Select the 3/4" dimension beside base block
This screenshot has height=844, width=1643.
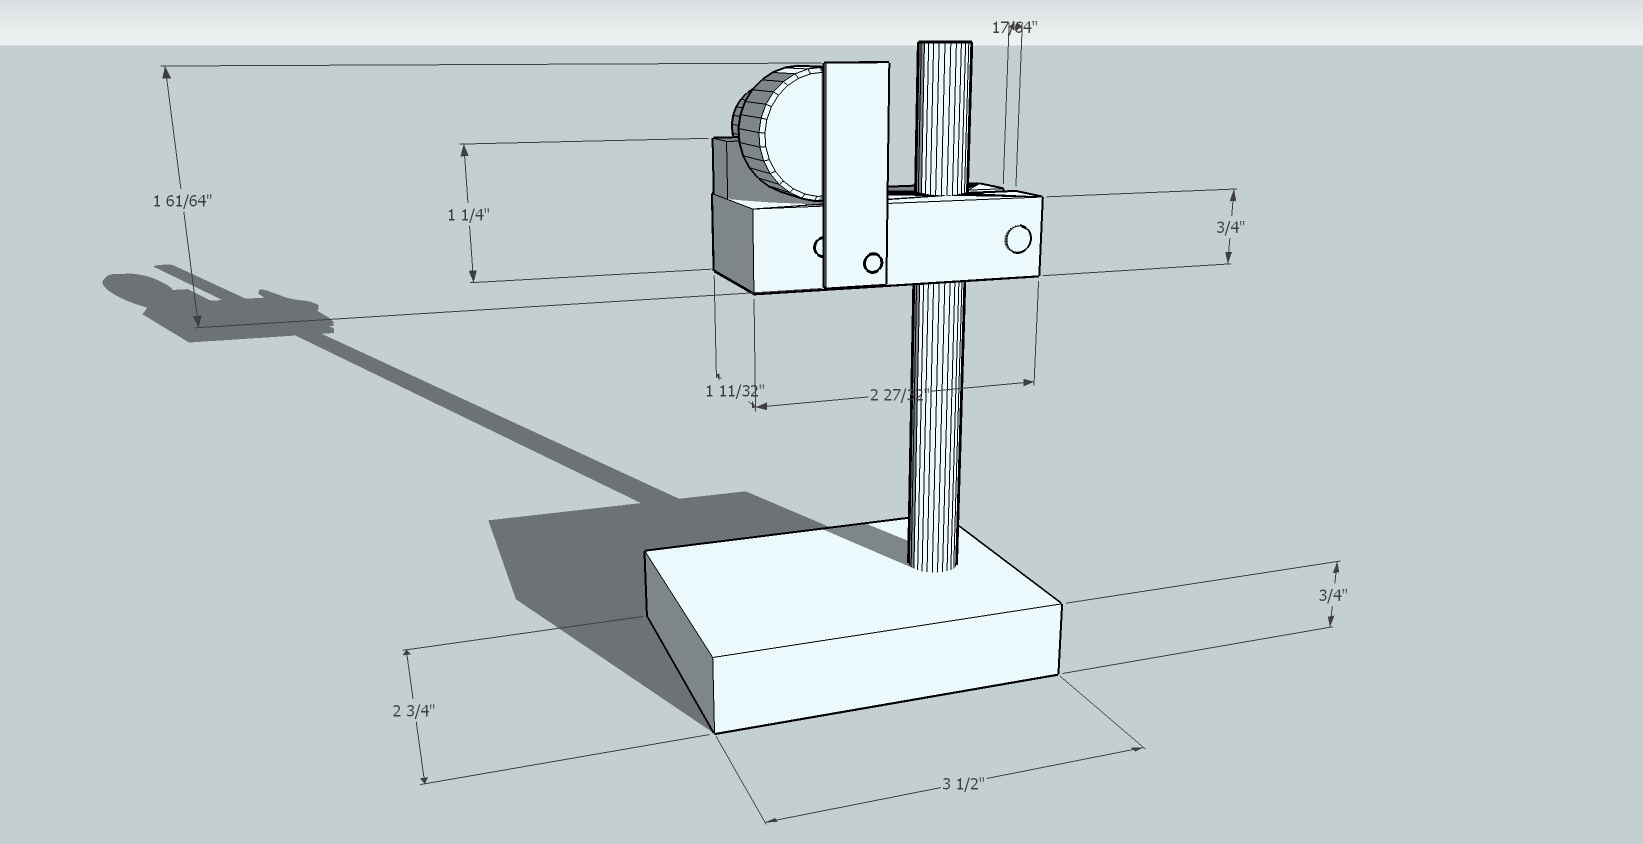tap(1332, 595)
